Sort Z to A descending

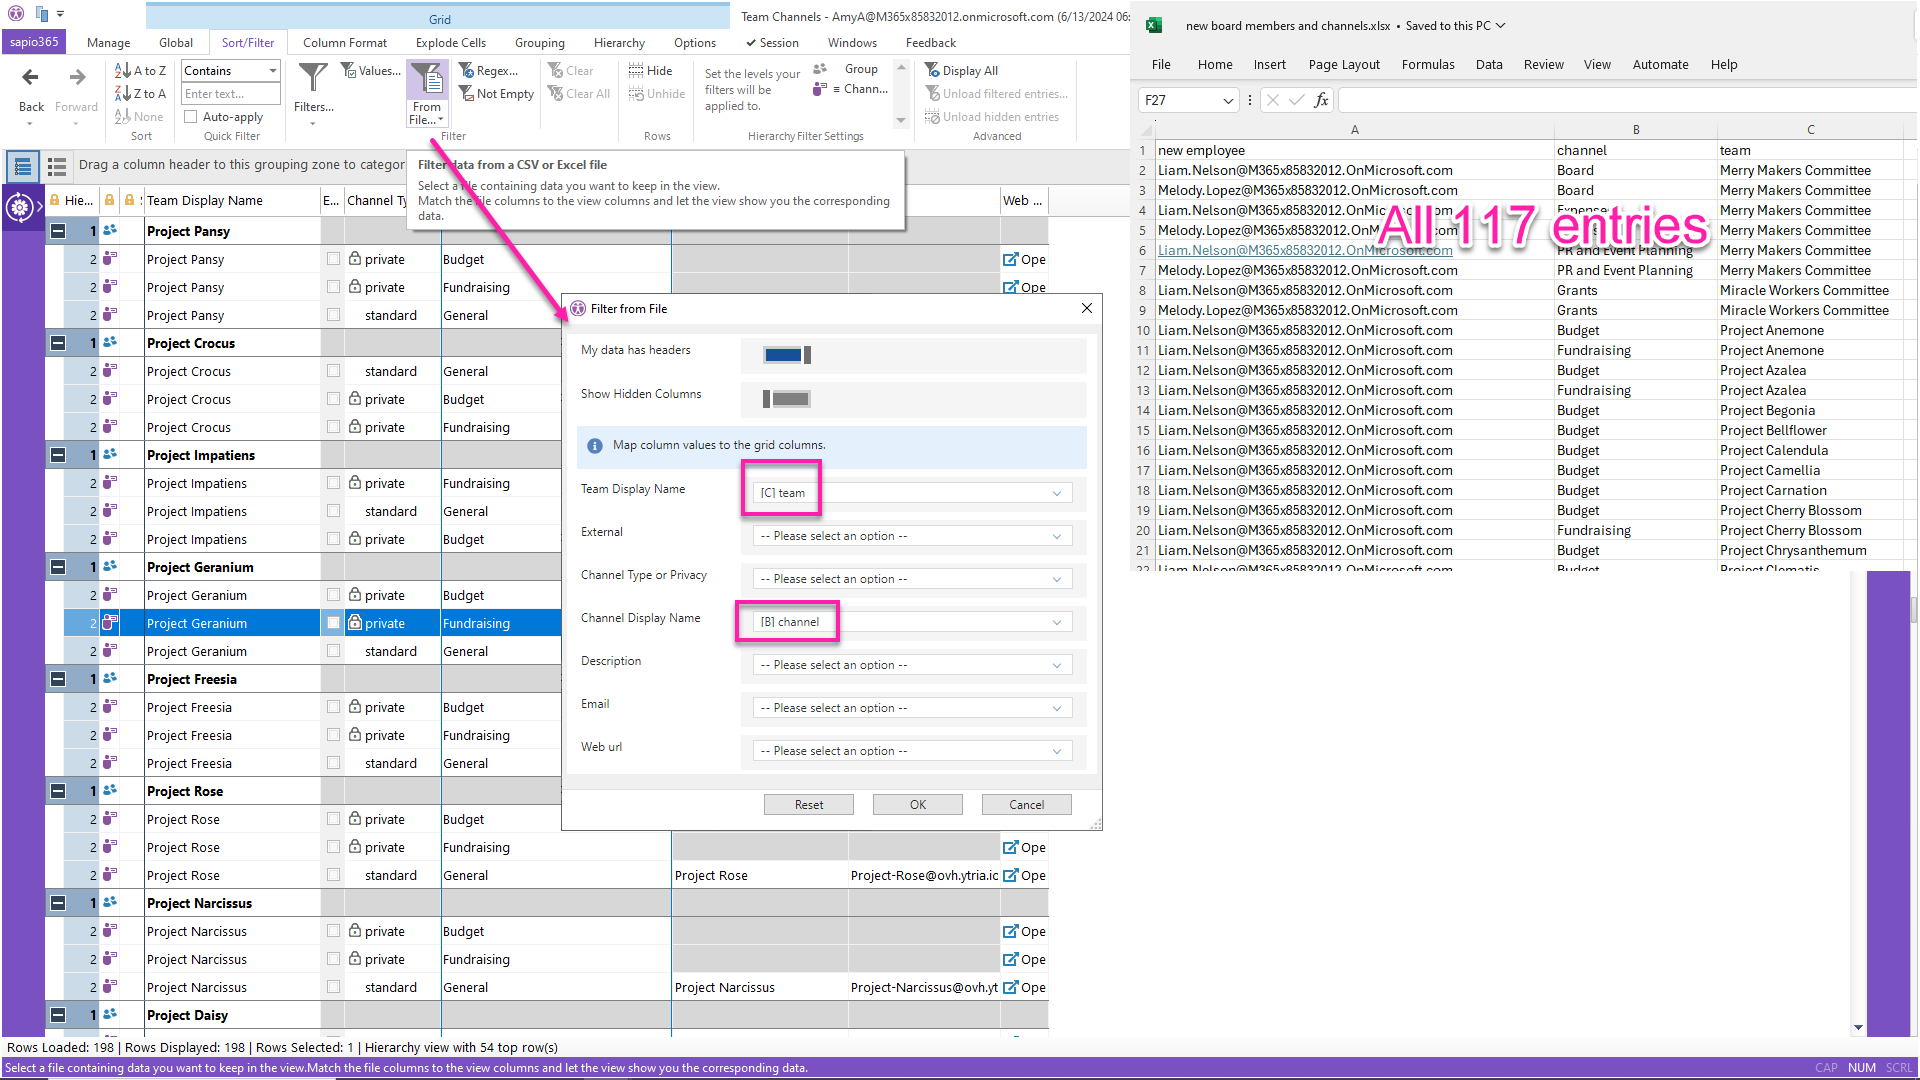[x=140, y=94]
